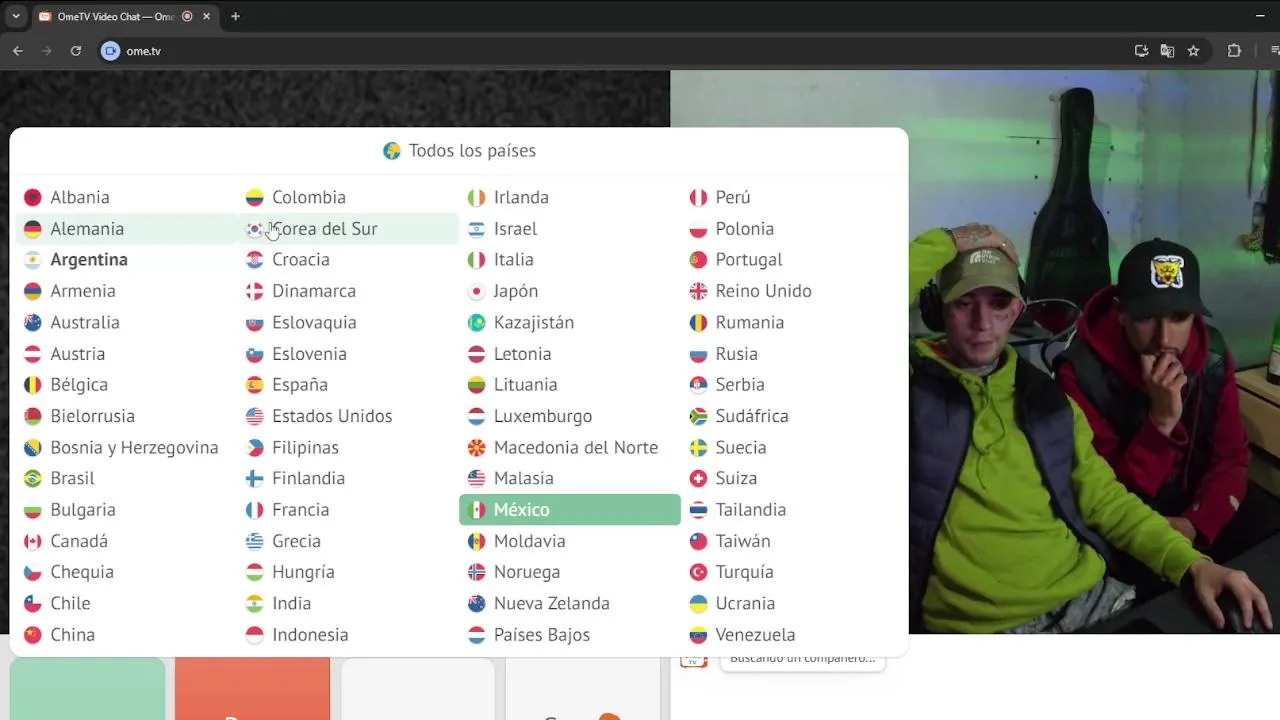Select Hungría as country
Image resolution: width=1280 pixels, height=720 pixels.
(x=348, y=572)
